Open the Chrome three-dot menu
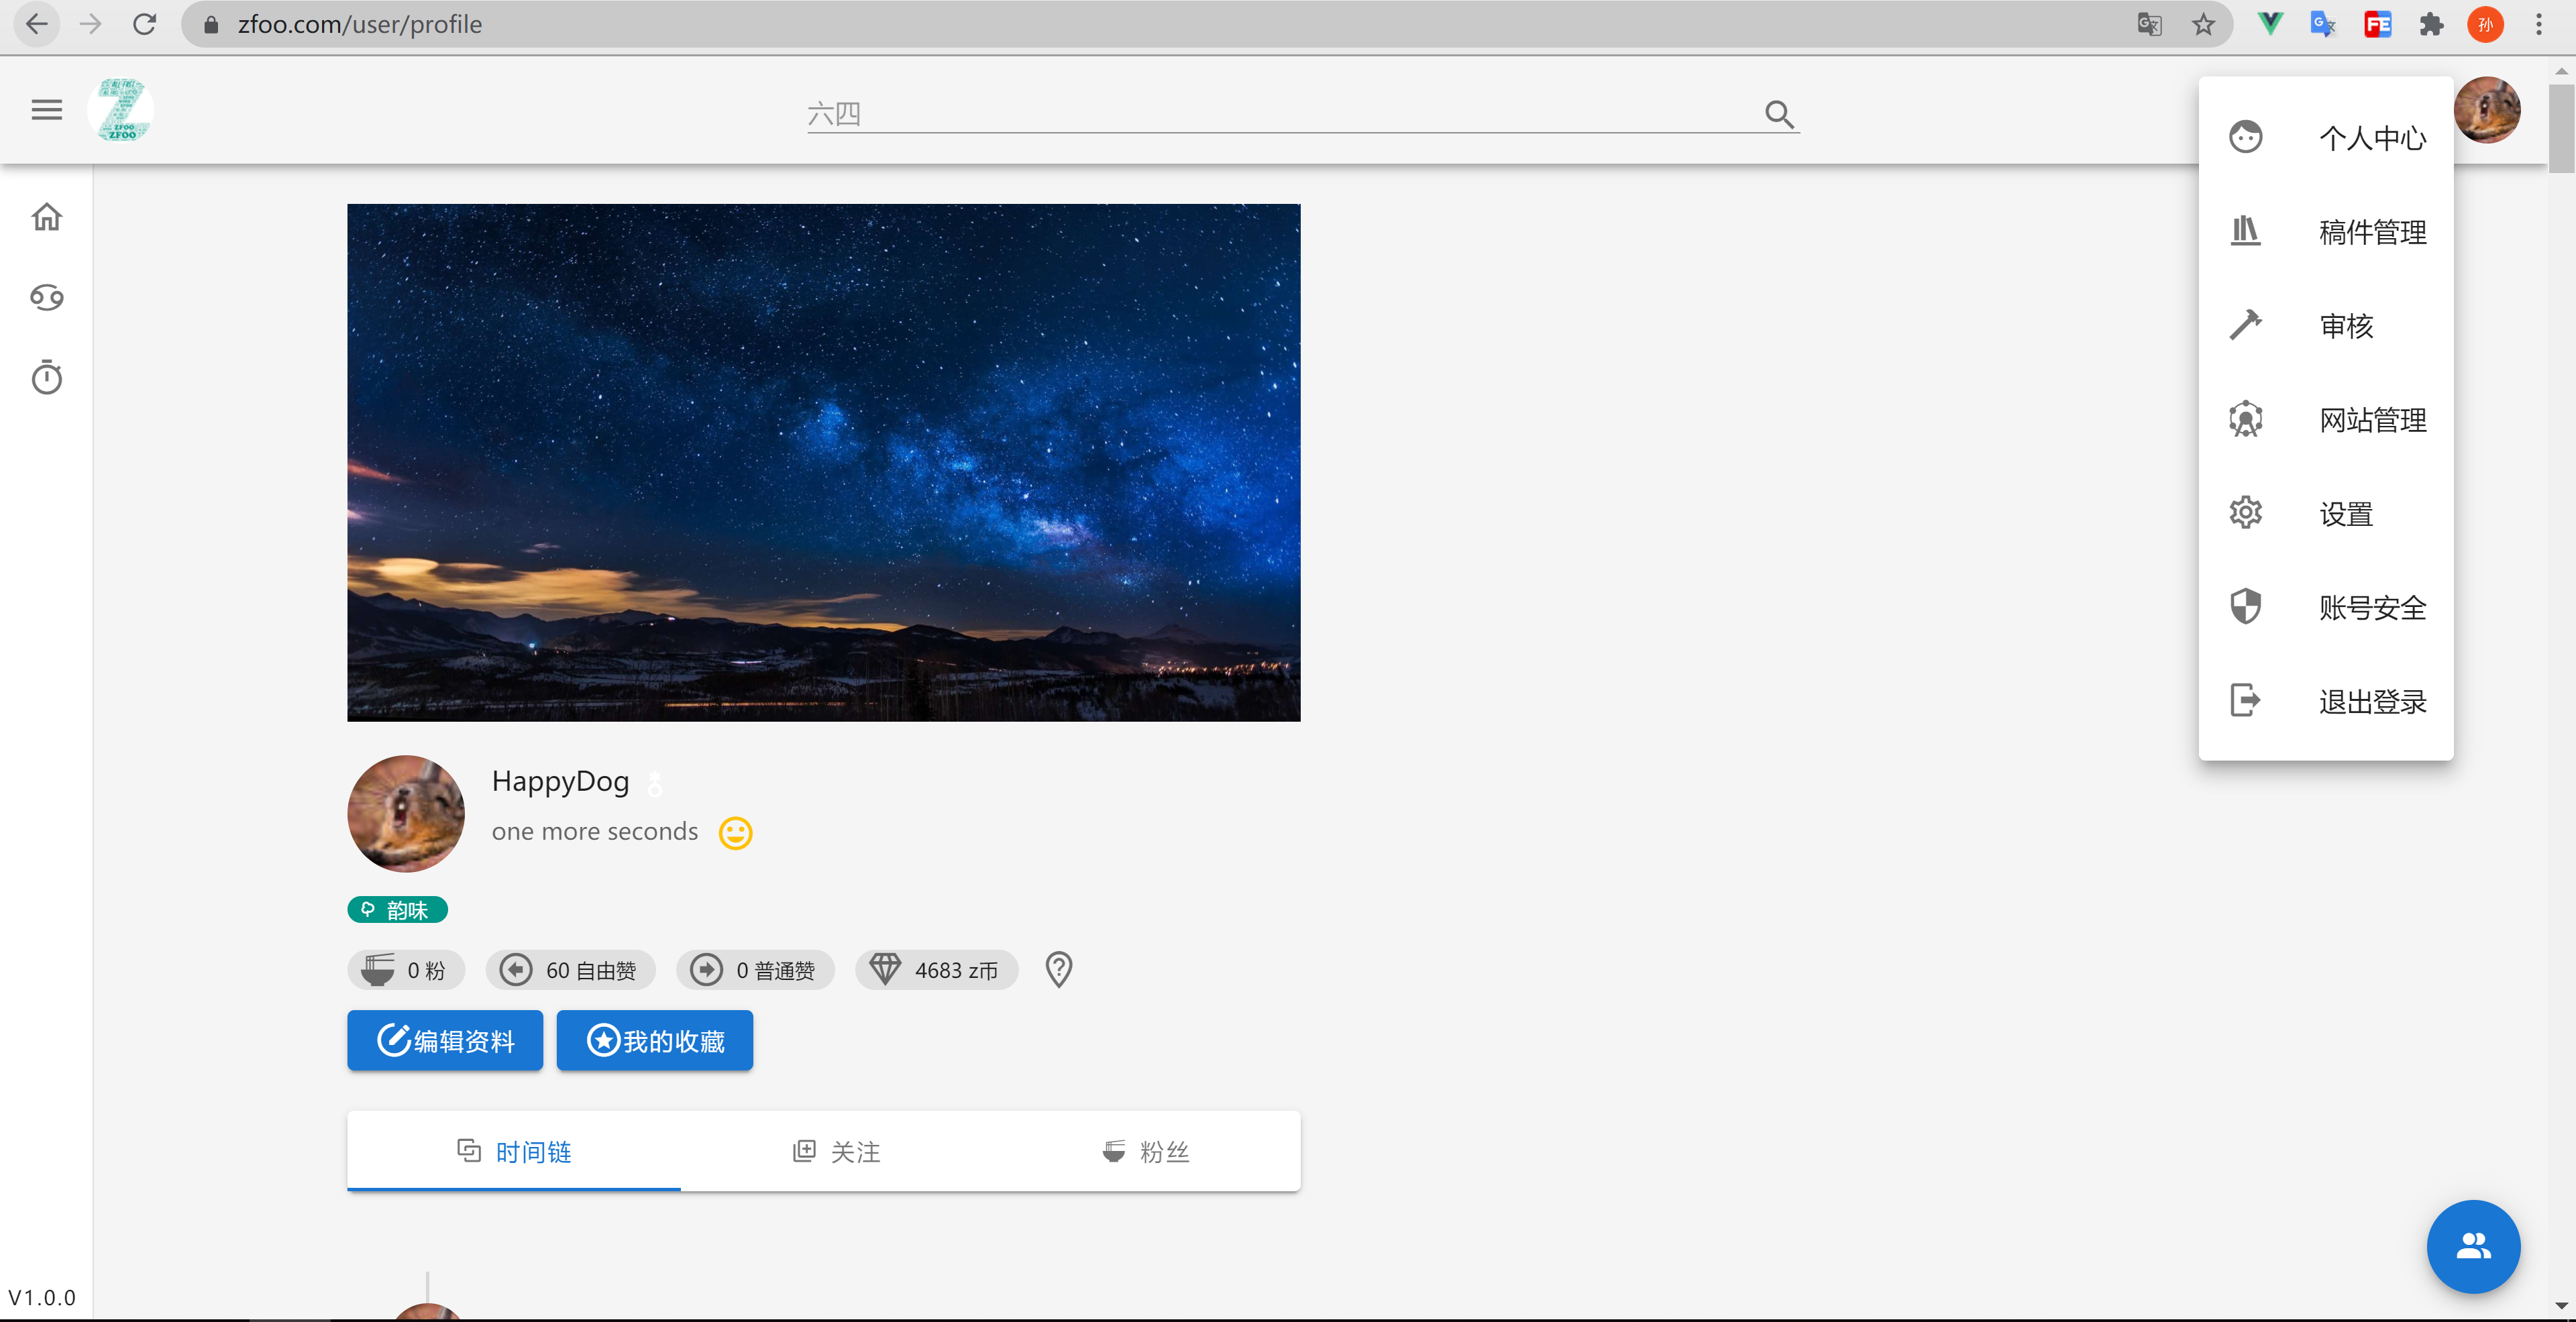 click(2538, 24)
